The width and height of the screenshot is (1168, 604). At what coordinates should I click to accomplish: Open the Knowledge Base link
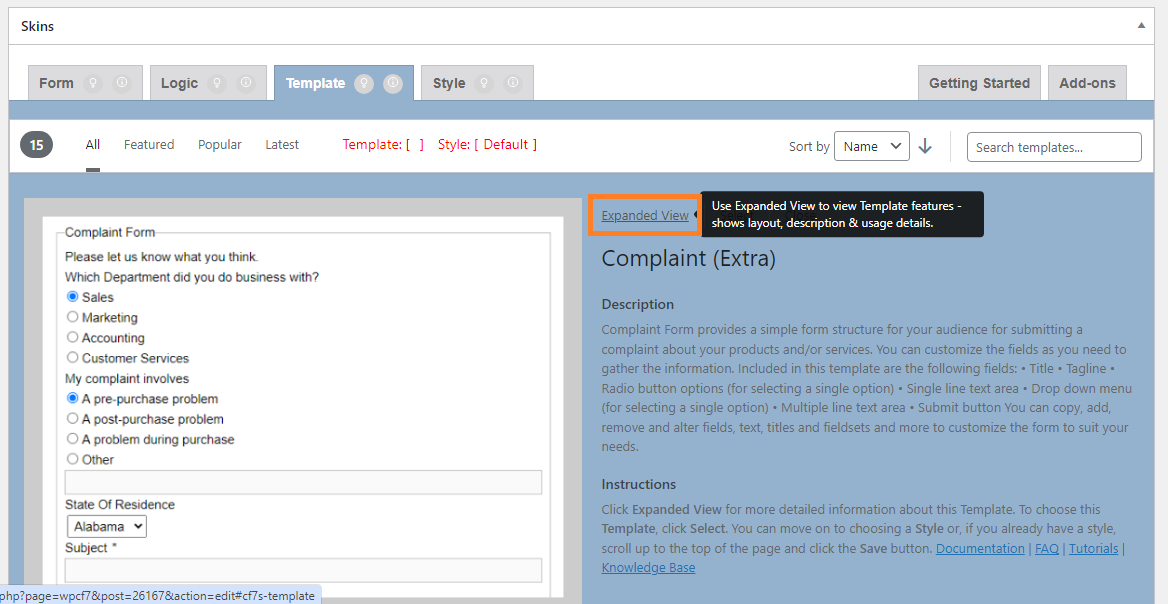648,568
